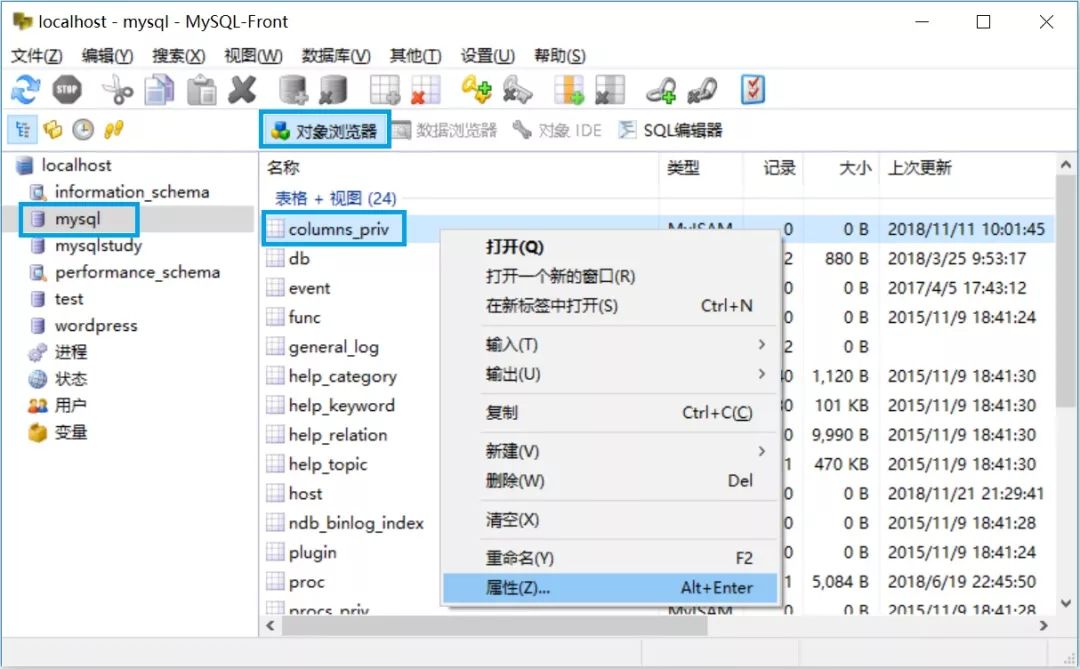
Task: Click the create database icon
Action: (293, 90)
